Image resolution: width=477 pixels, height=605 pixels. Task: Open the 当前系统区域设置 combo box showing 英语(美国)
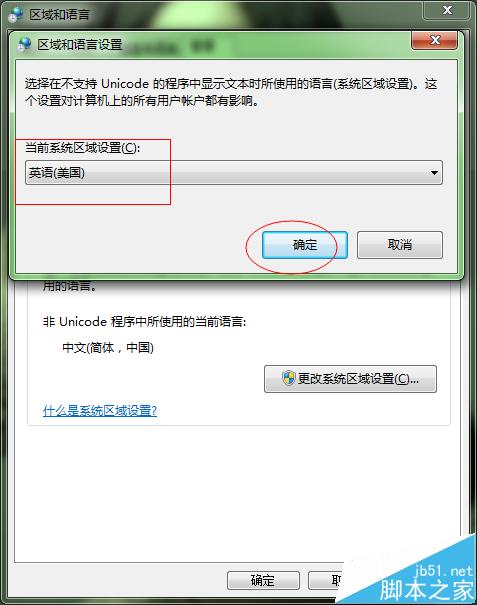(233, 172)
